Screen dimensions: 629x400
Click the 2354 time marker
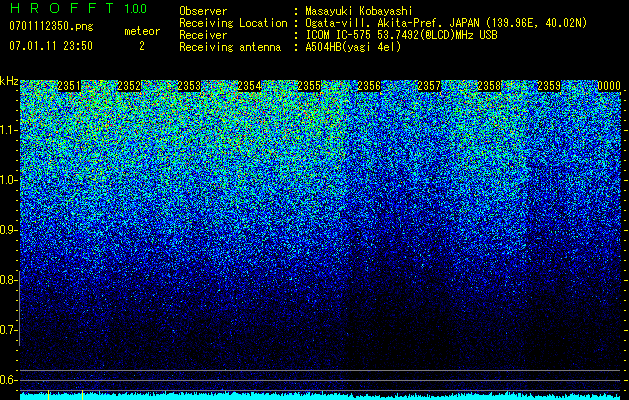tap(249, 86)
